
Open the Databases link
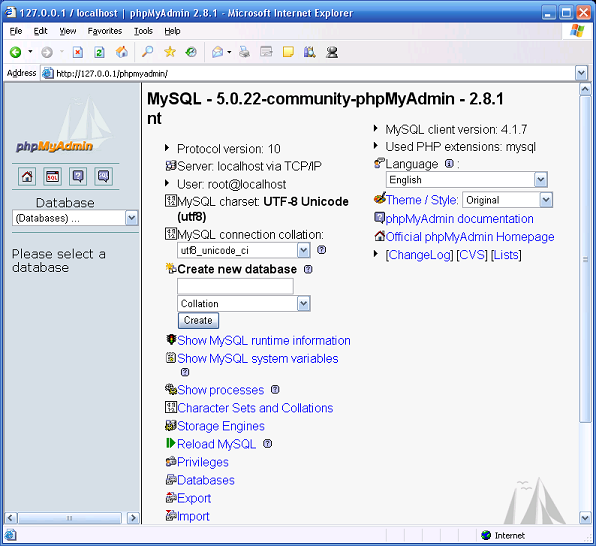point(206,480)
